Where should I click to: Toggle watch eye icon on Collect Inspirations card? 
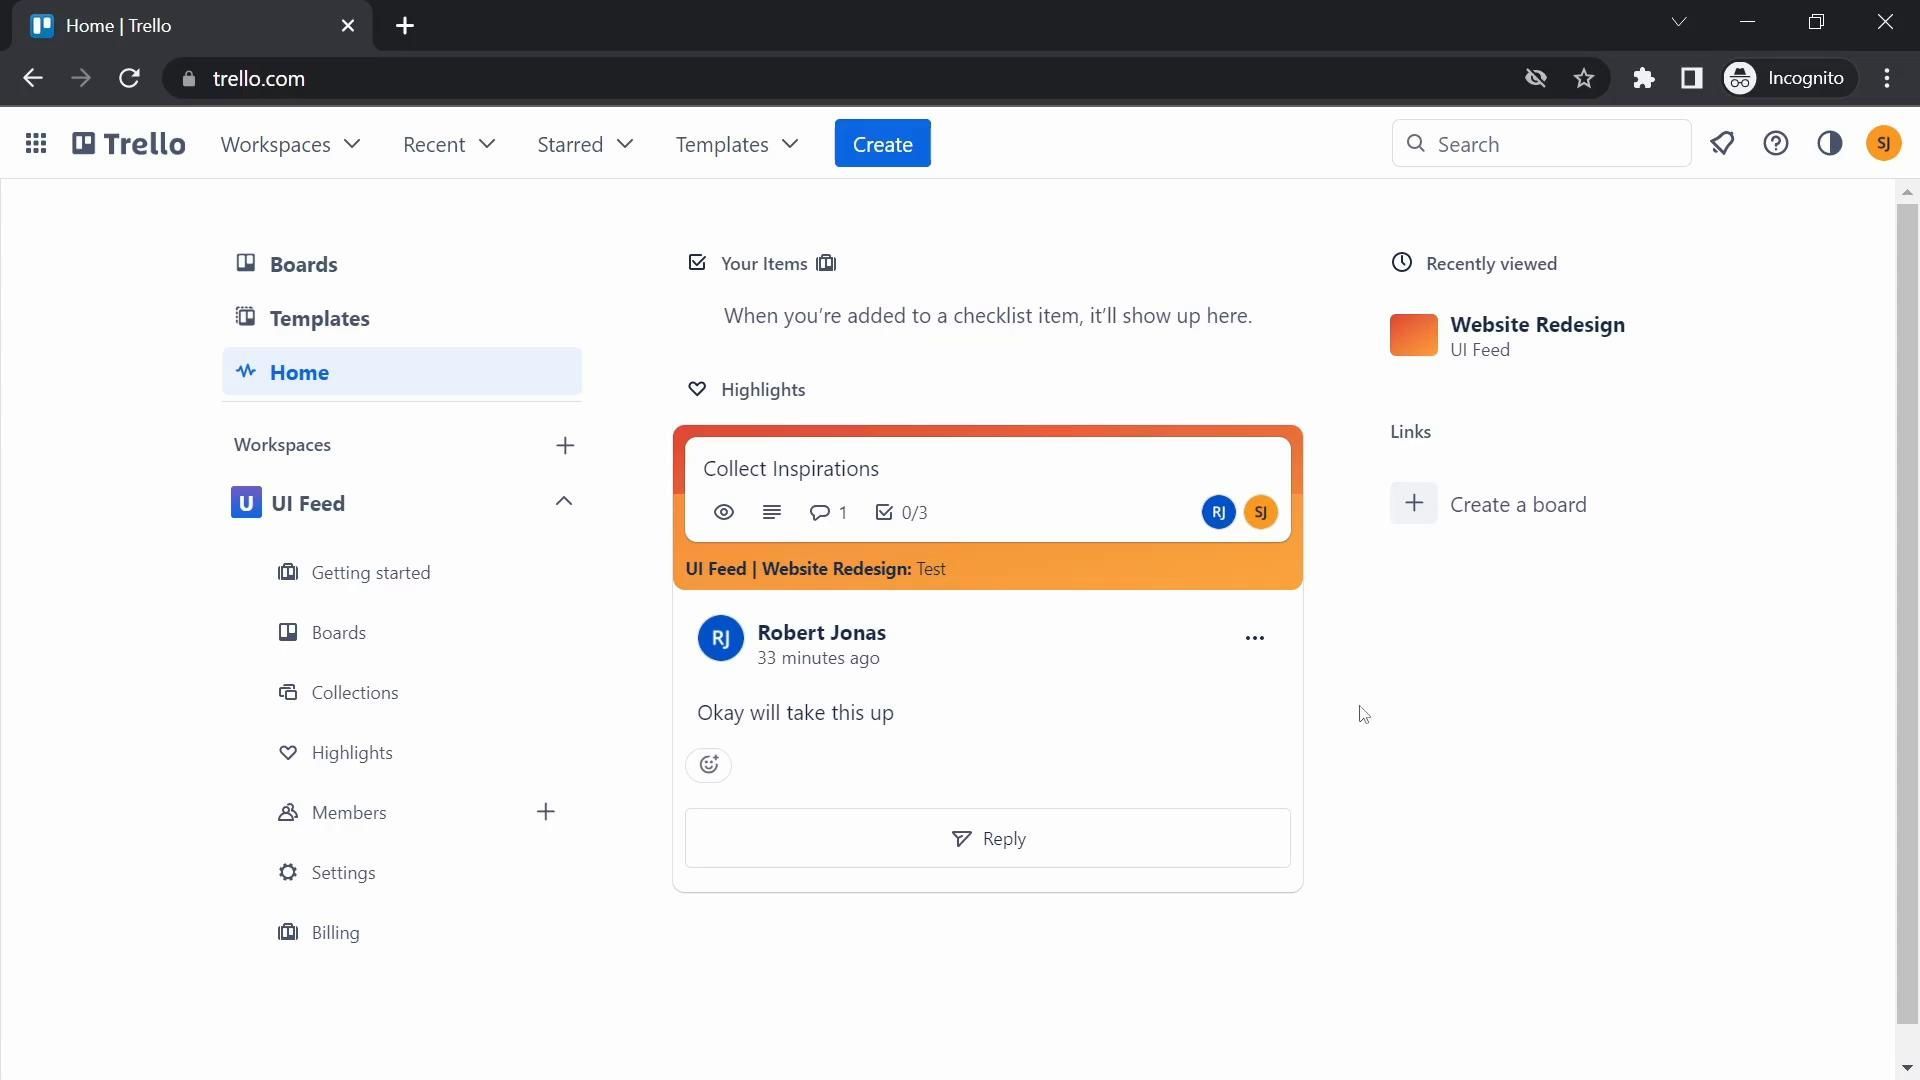[x=724, y=512]
